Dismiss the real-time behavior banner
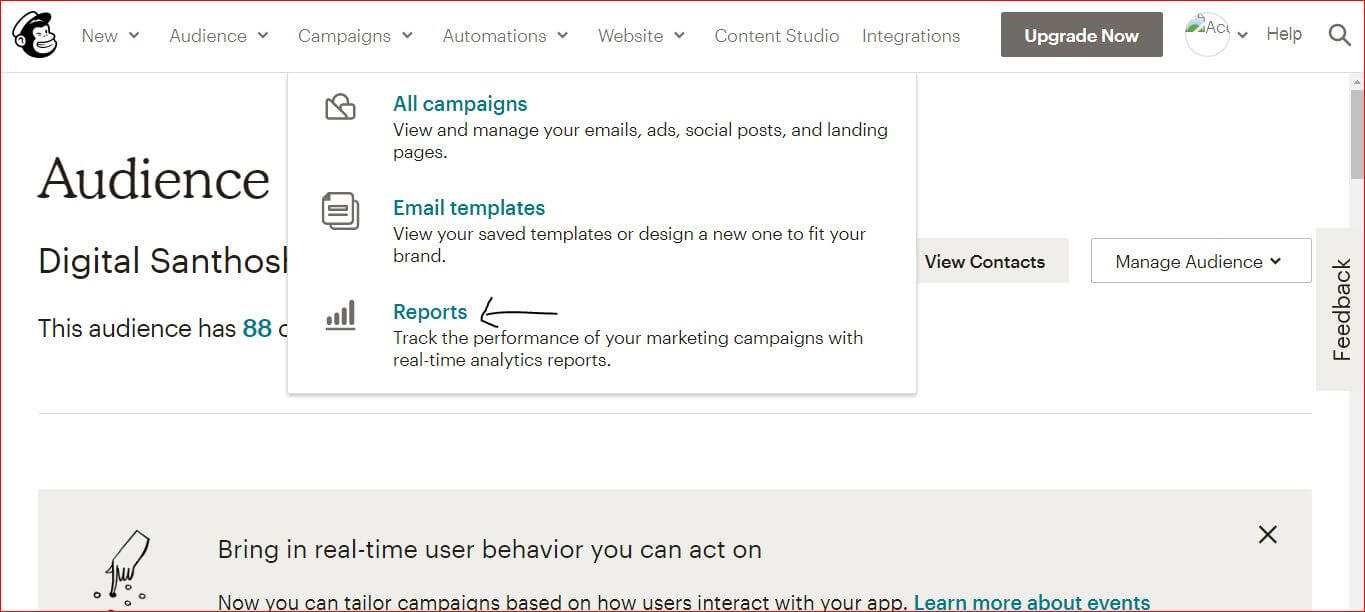 tap(1267, 534)
